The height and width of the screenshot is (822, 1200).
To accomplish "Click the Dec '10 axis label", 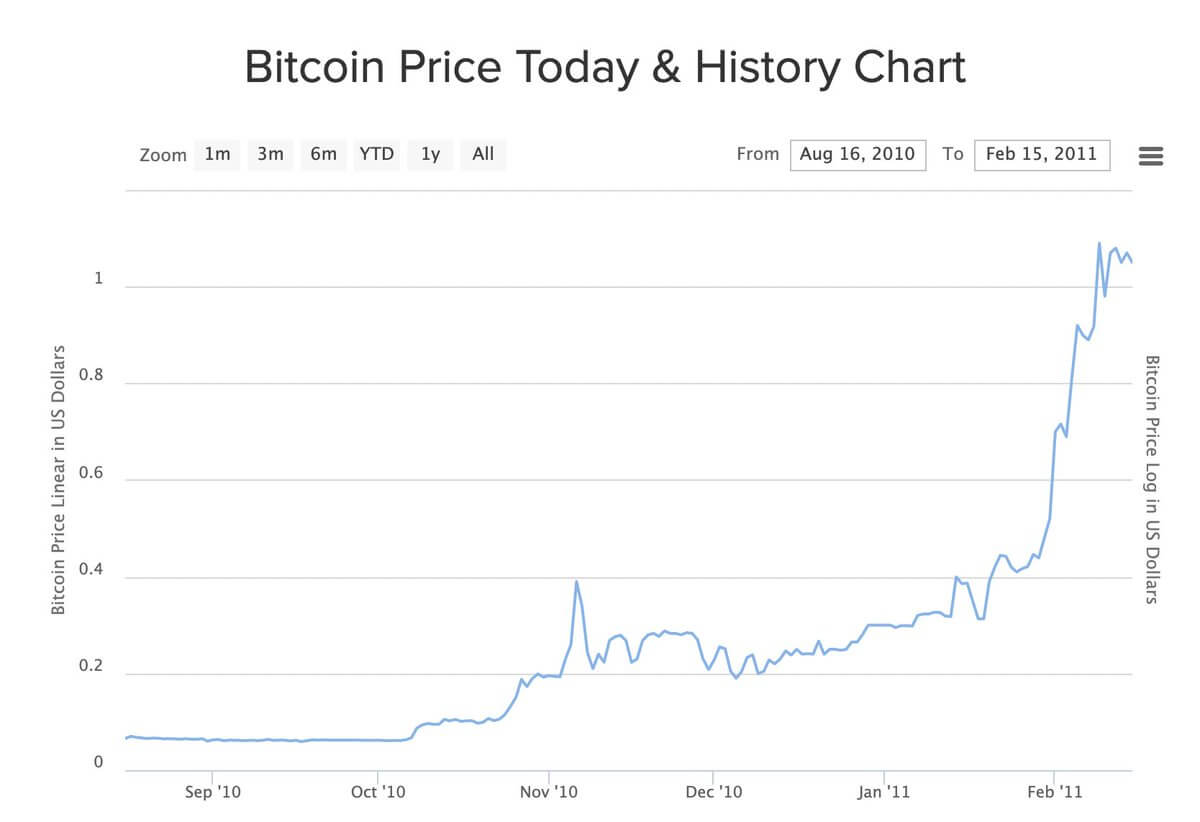I will click(x=713, y=791).
